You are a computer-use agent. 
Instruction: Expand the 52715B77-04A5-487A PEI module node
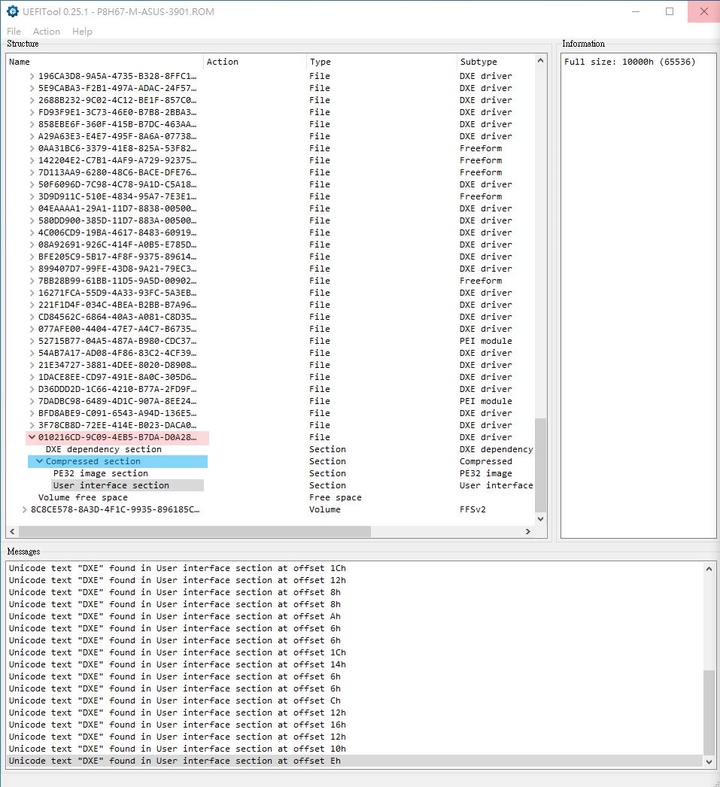pos(32,341)
